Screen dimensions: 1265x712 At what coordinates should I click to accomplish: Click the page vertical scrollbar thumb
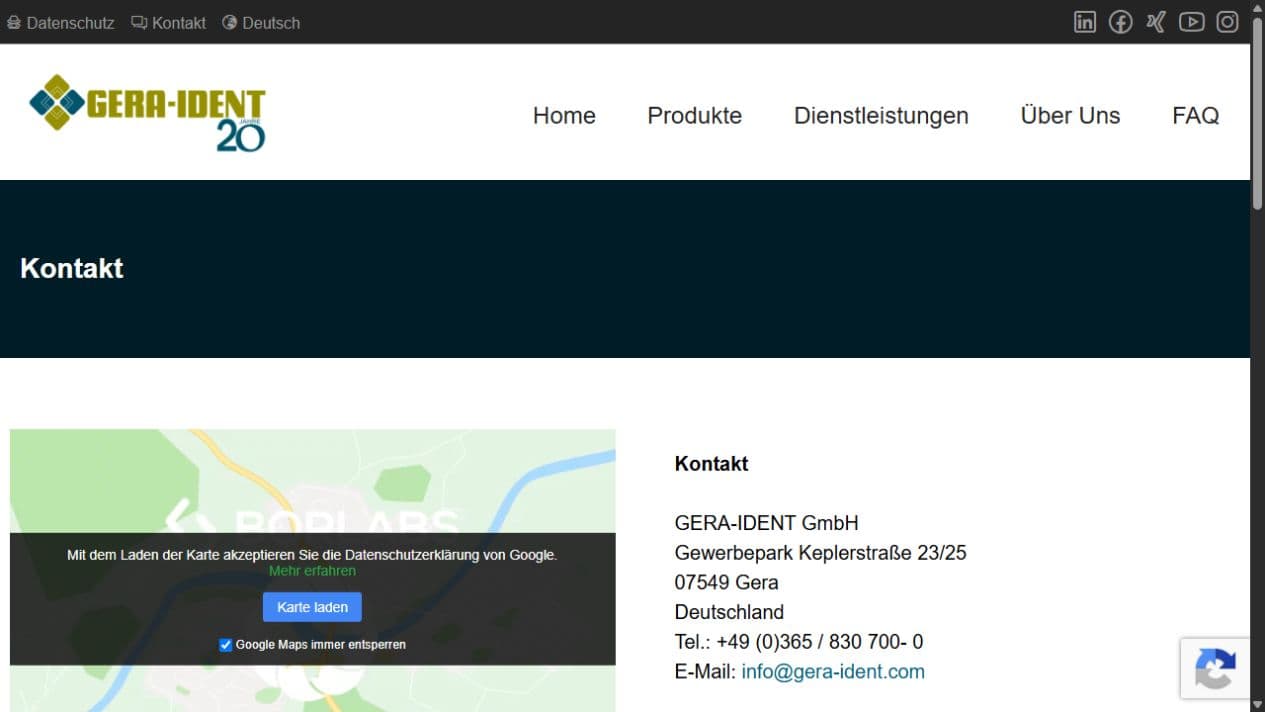[x=1258, y=112]
